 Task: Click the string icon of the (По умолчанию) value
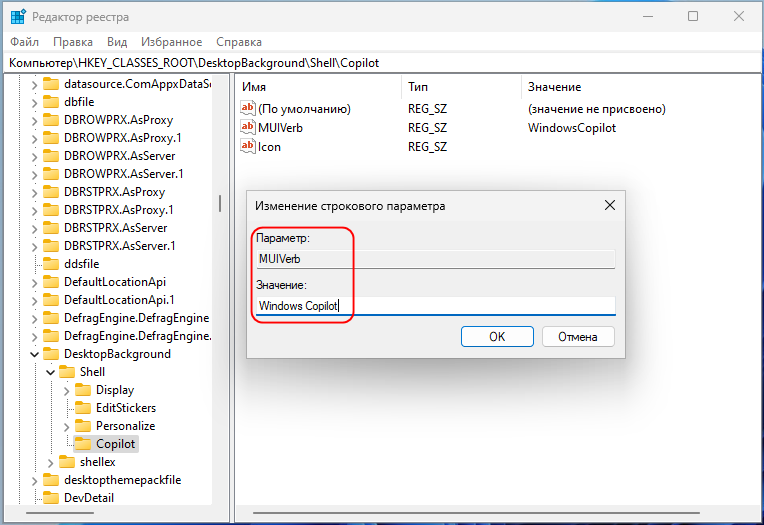(x=248, y=108)
